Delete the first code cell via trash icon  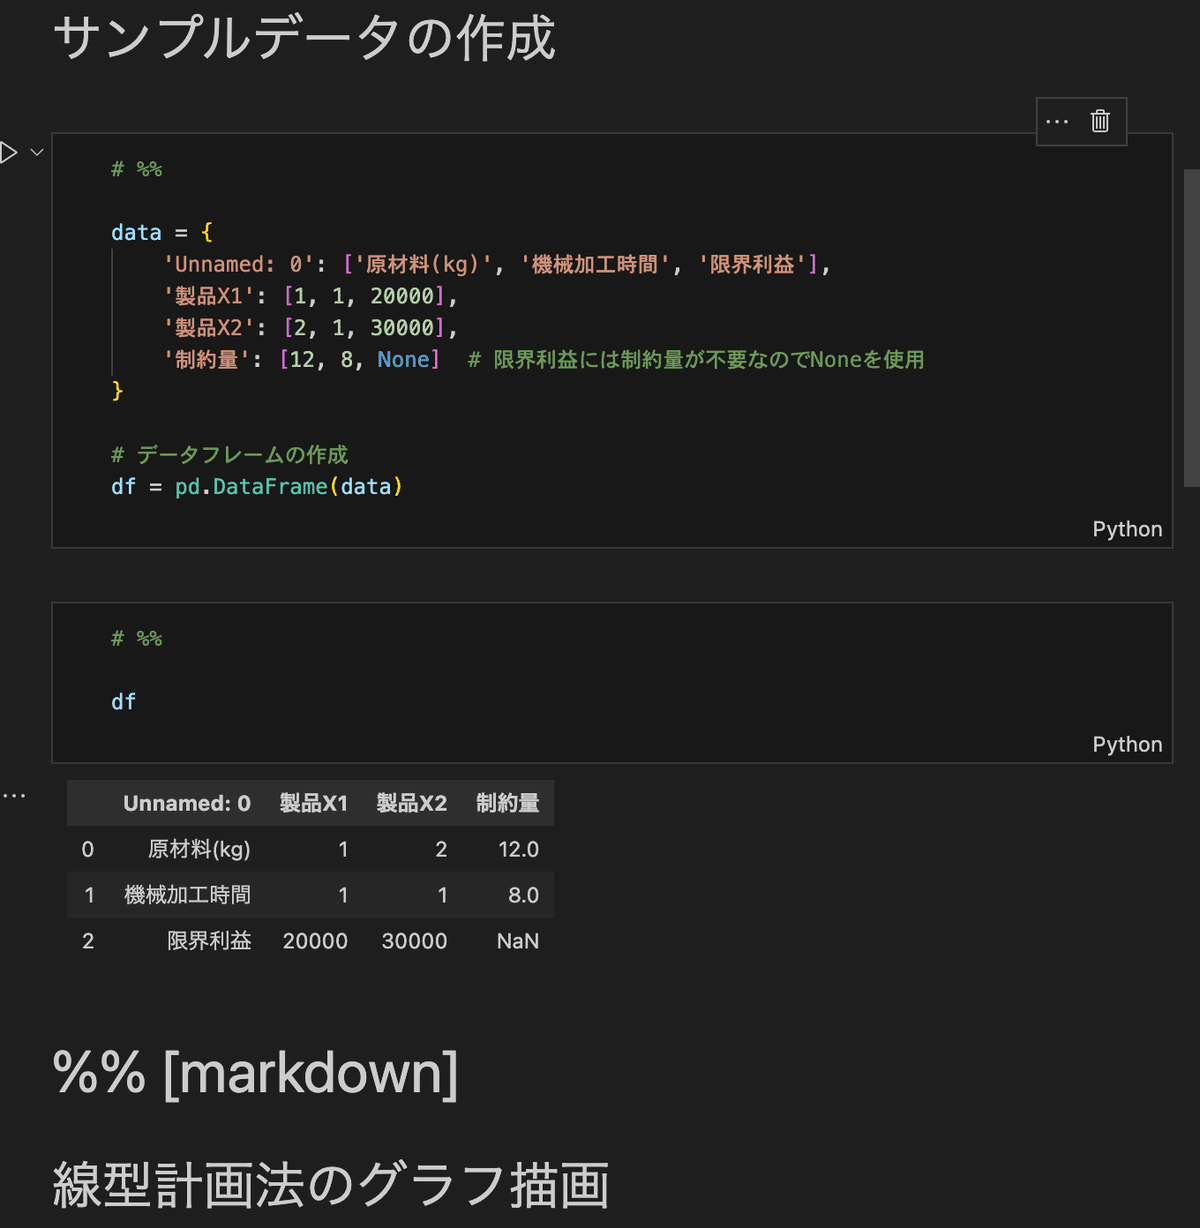coord(1100,121)
